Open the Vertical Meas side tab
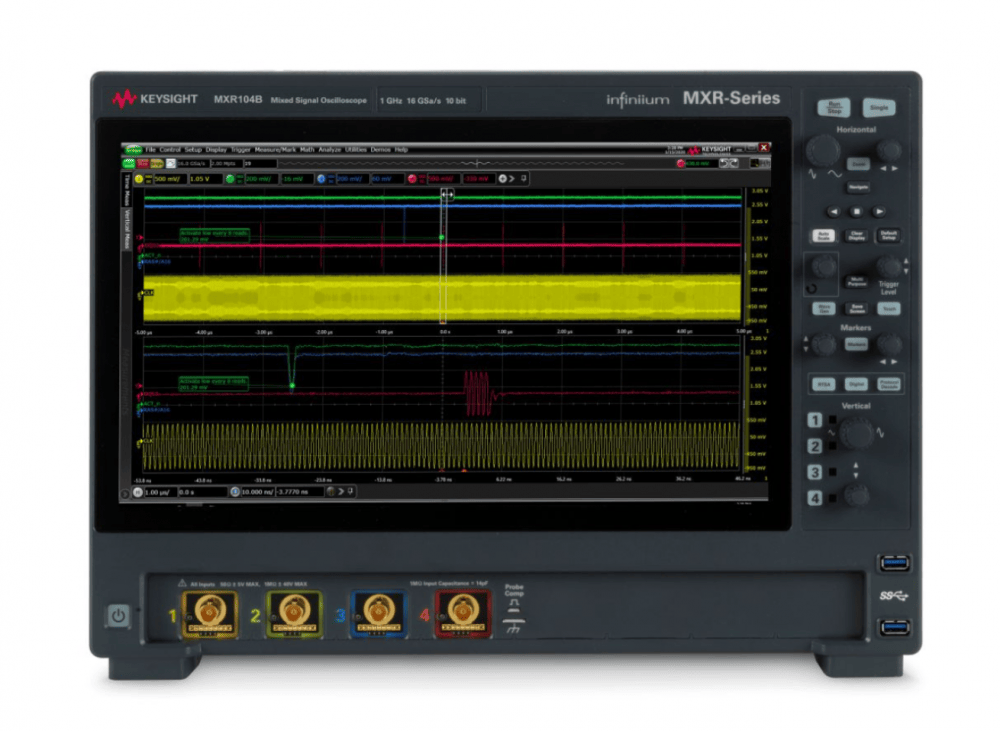 click(x=126, y=228)
